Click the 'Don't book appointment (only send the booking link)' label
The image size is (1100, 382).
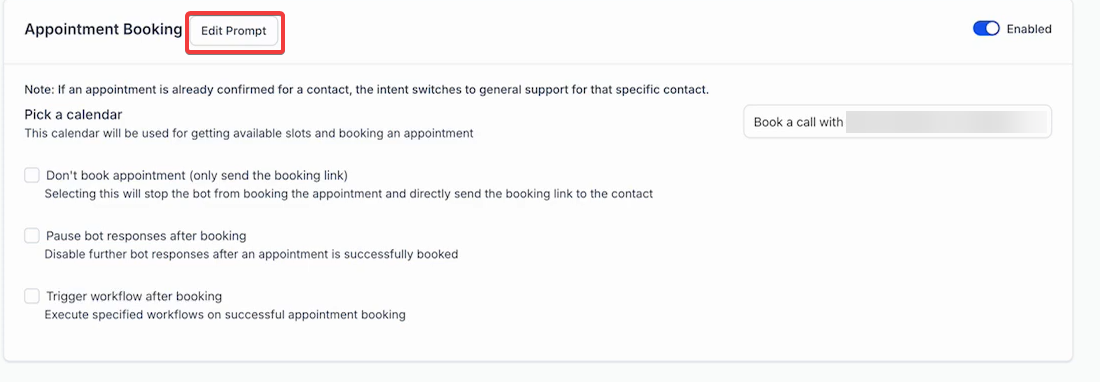(x=197, y=175)
